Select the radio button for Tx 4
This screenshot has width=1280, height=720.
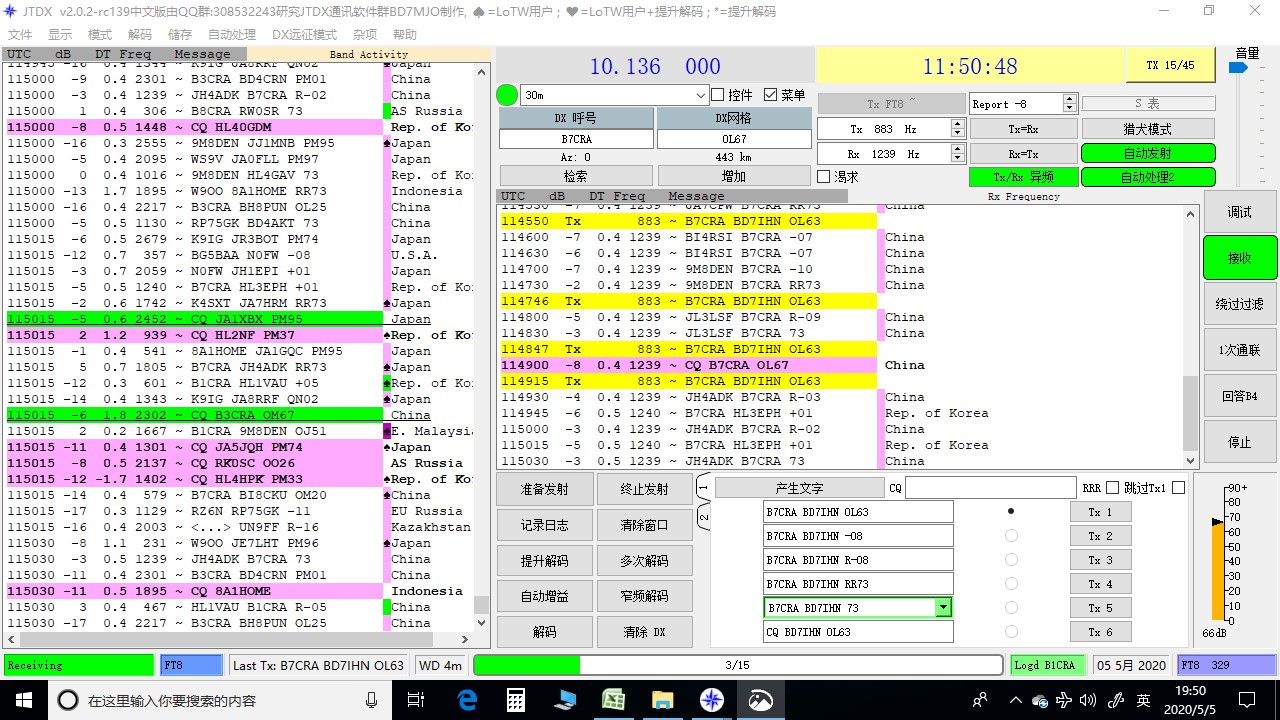point(1011,584)
